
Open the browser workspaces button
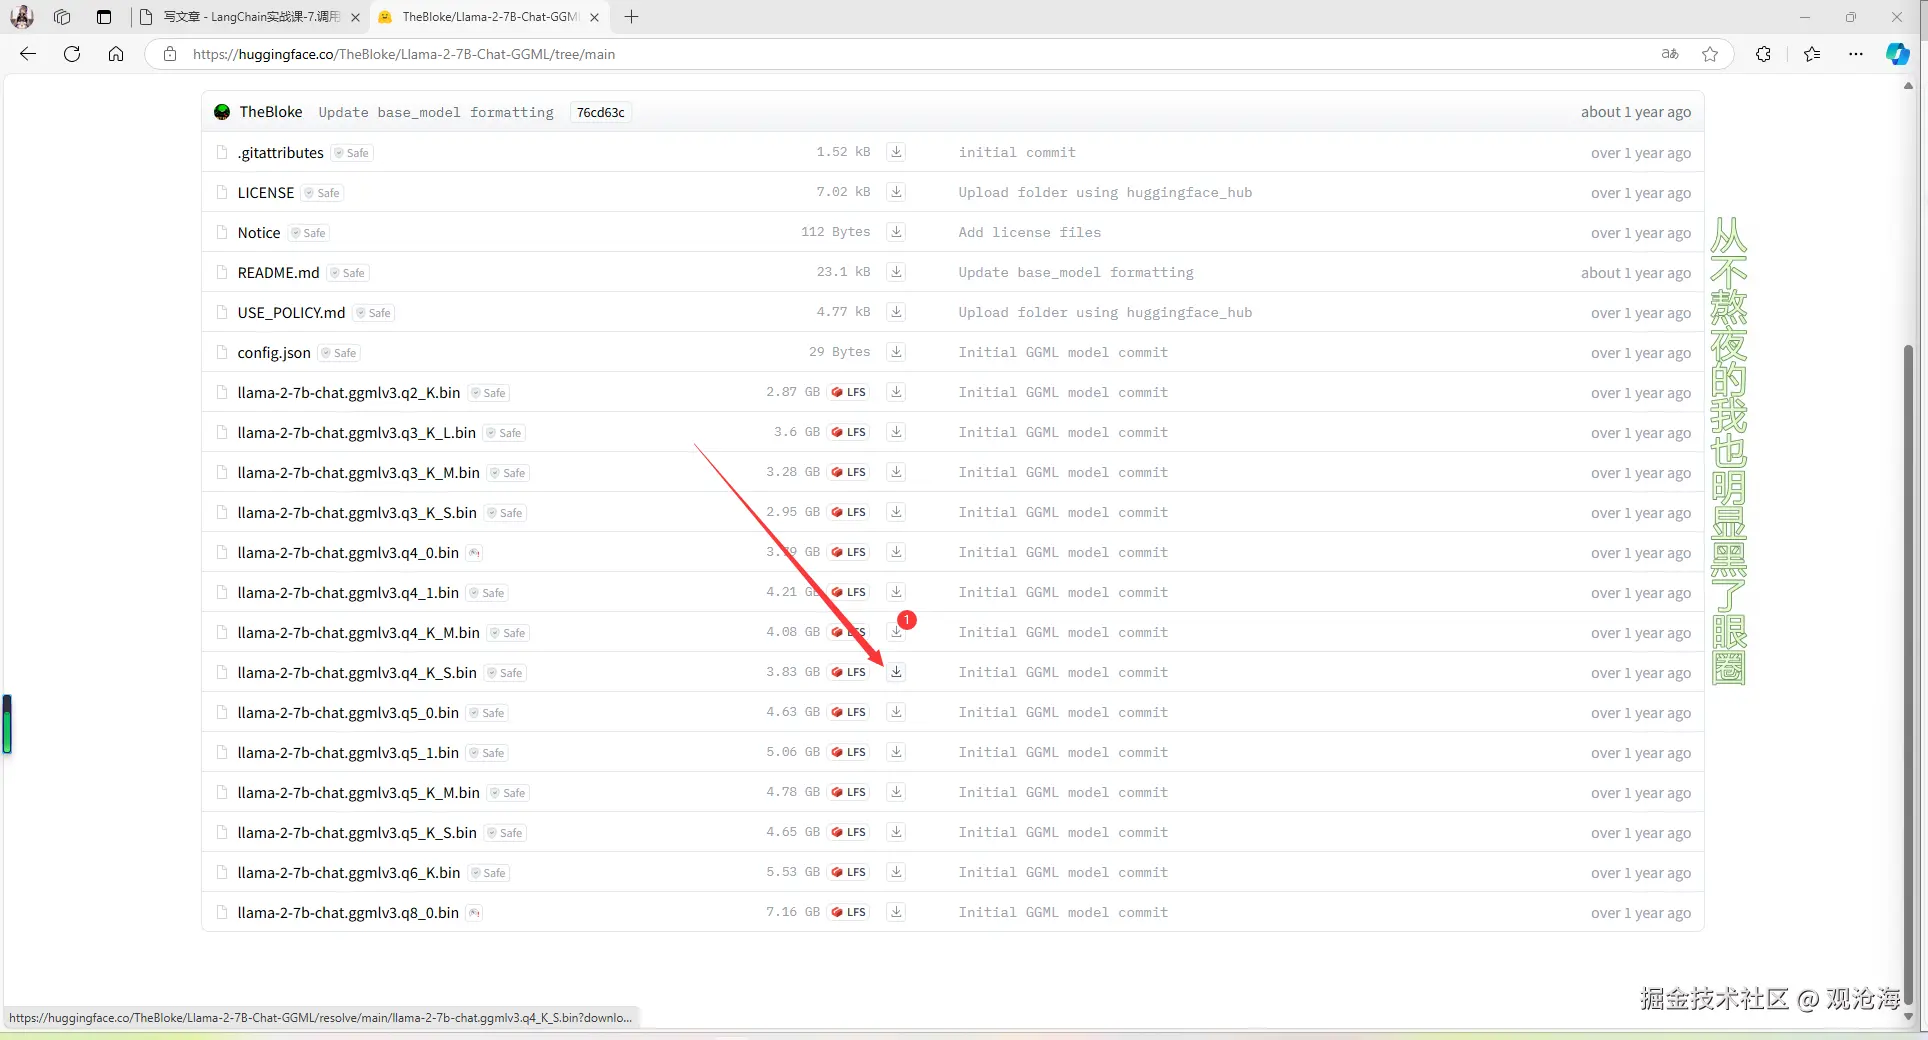[x=62, y=17]
